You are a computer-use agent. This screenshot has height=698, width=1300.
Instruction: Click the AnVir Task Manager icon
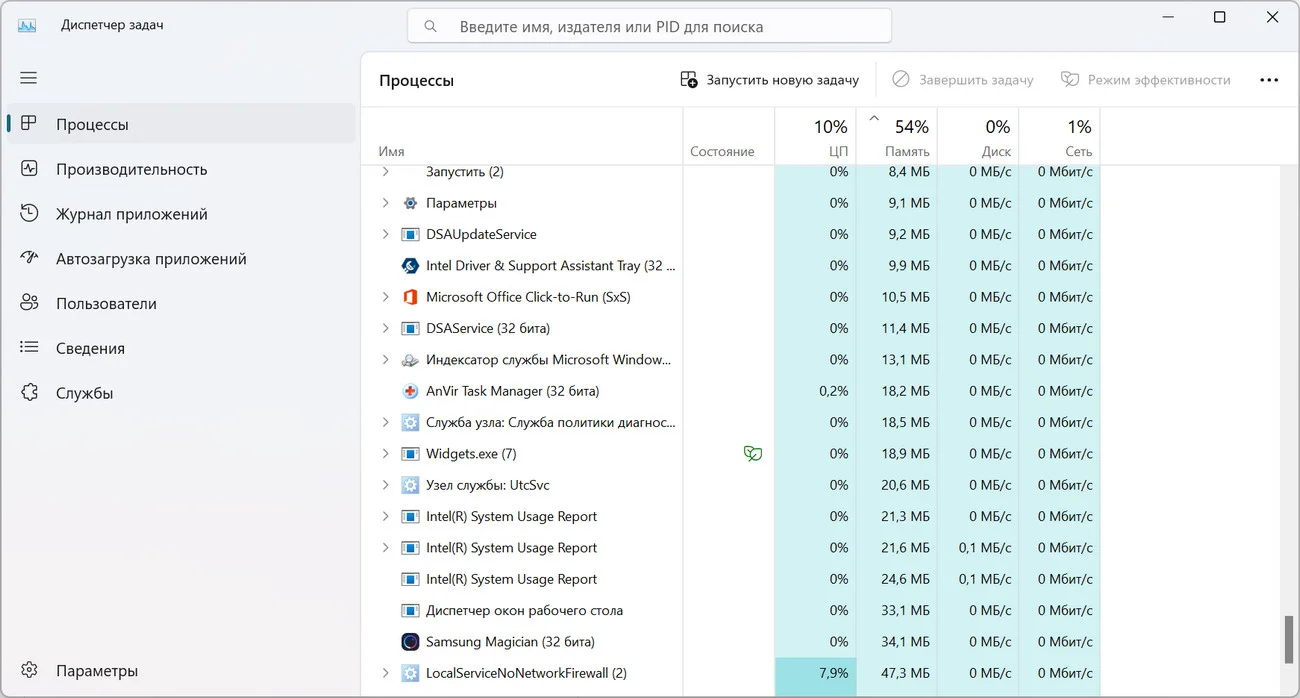pos(410,391)
